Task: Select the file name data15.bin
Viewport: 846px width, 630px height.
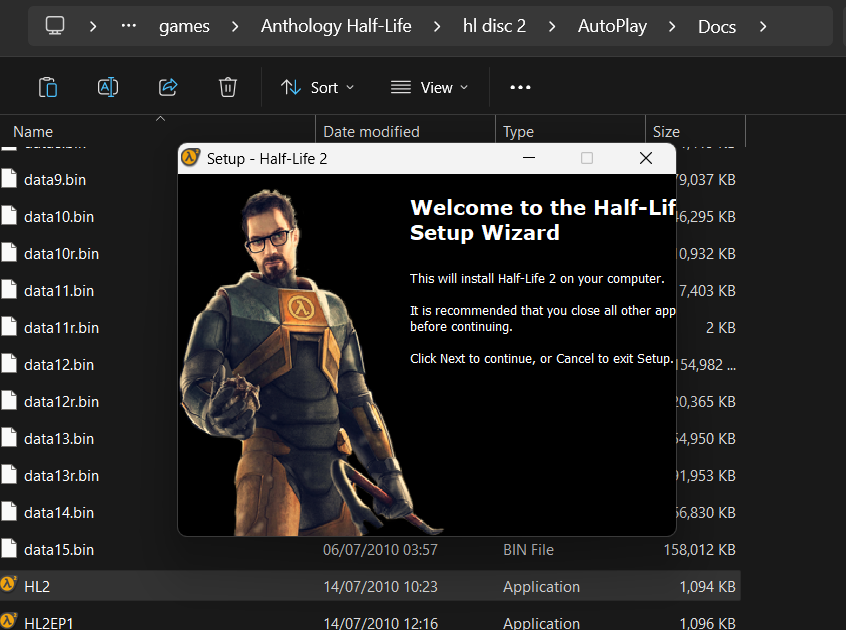Action: [x=59, y=550]
